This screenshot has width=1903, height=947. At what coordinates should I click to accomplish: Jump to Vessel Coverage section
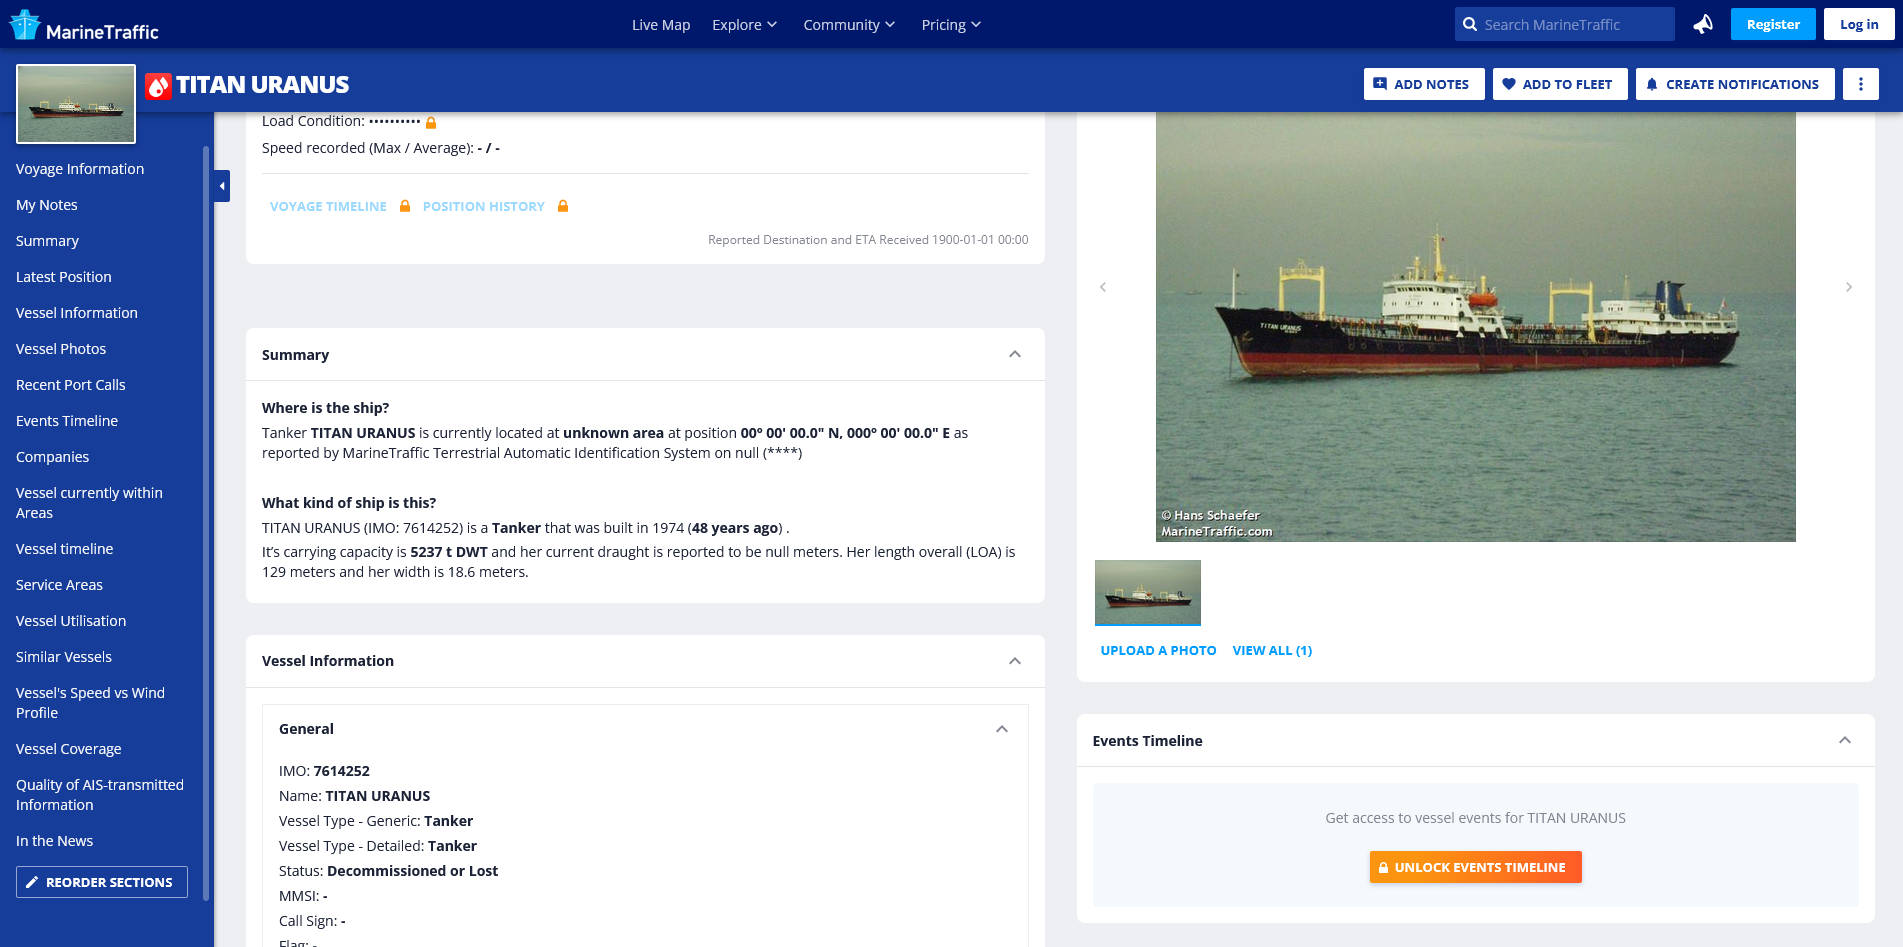tap(69, 749)
